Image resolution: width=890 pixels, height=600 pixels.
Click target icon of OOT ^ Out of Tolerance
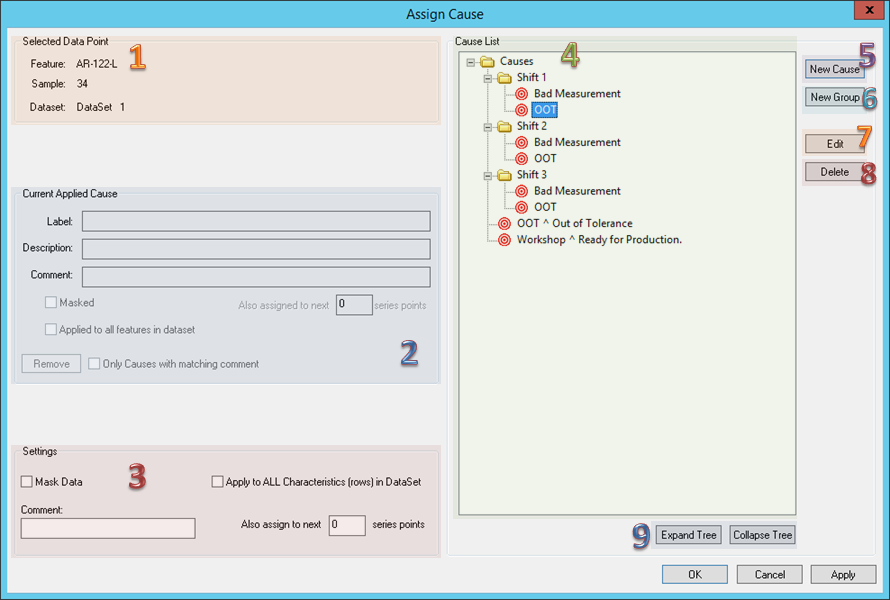(x=504, y=224)
